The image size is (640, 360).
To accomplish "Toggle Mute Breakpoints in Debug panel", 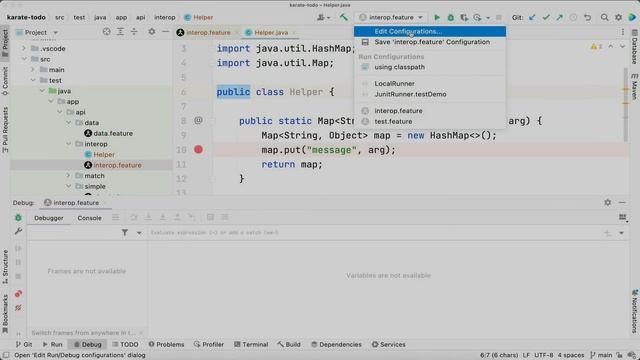I will (18, 308).
